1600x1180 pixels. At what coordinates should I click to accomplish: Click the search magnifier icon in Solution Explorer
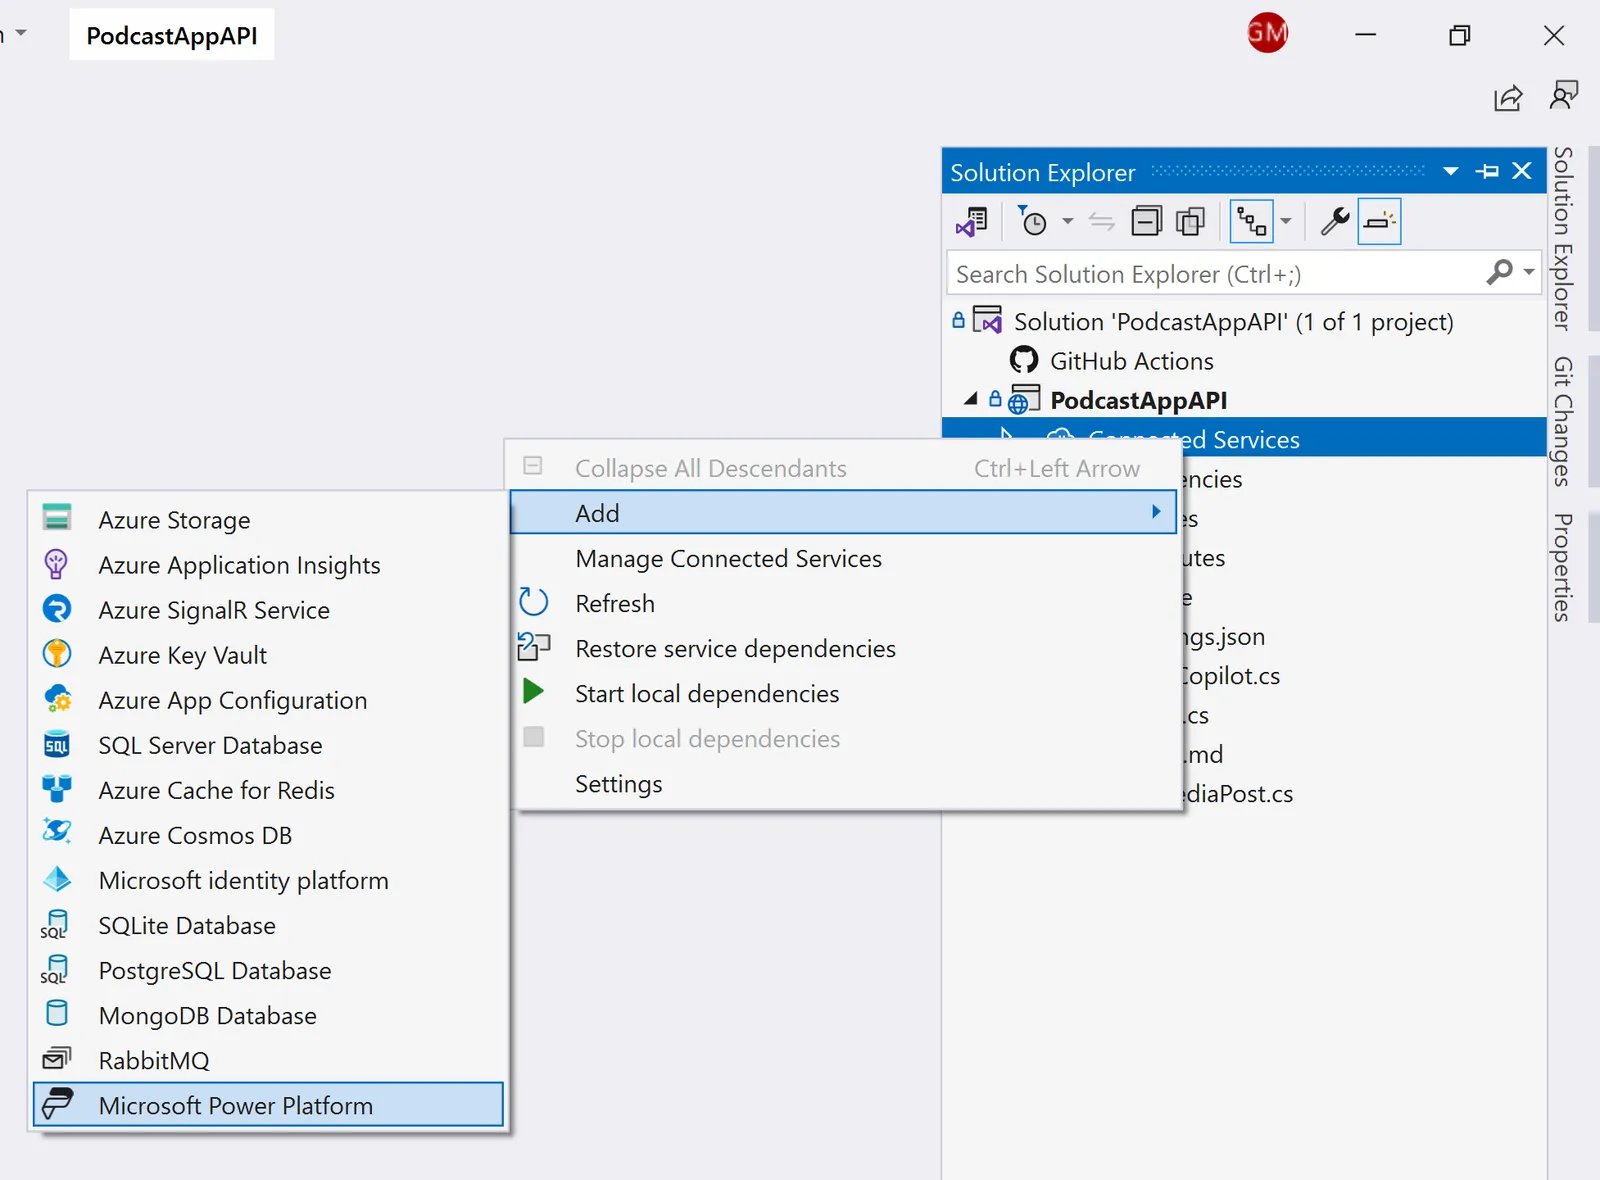point(1500,272)
